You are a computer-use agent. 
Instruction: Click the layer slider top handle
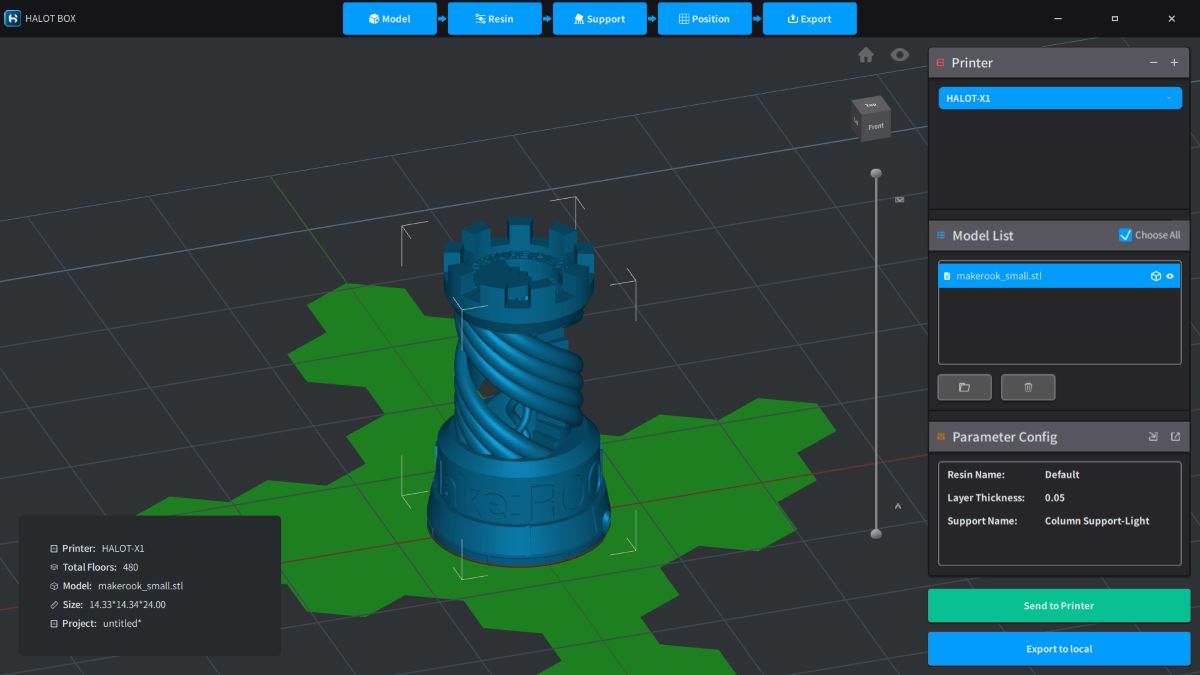click(876, 173)
